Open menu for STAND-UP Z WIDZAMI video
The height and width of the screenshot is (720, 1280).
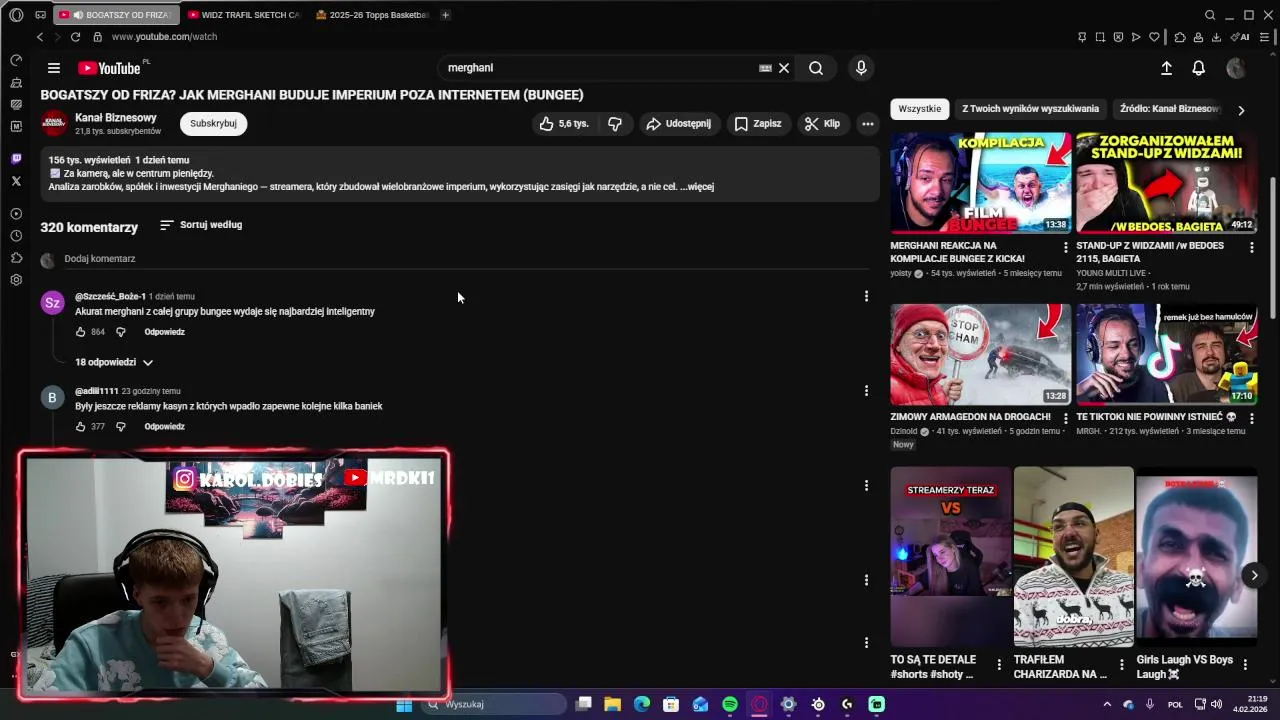pos(1251,248)
